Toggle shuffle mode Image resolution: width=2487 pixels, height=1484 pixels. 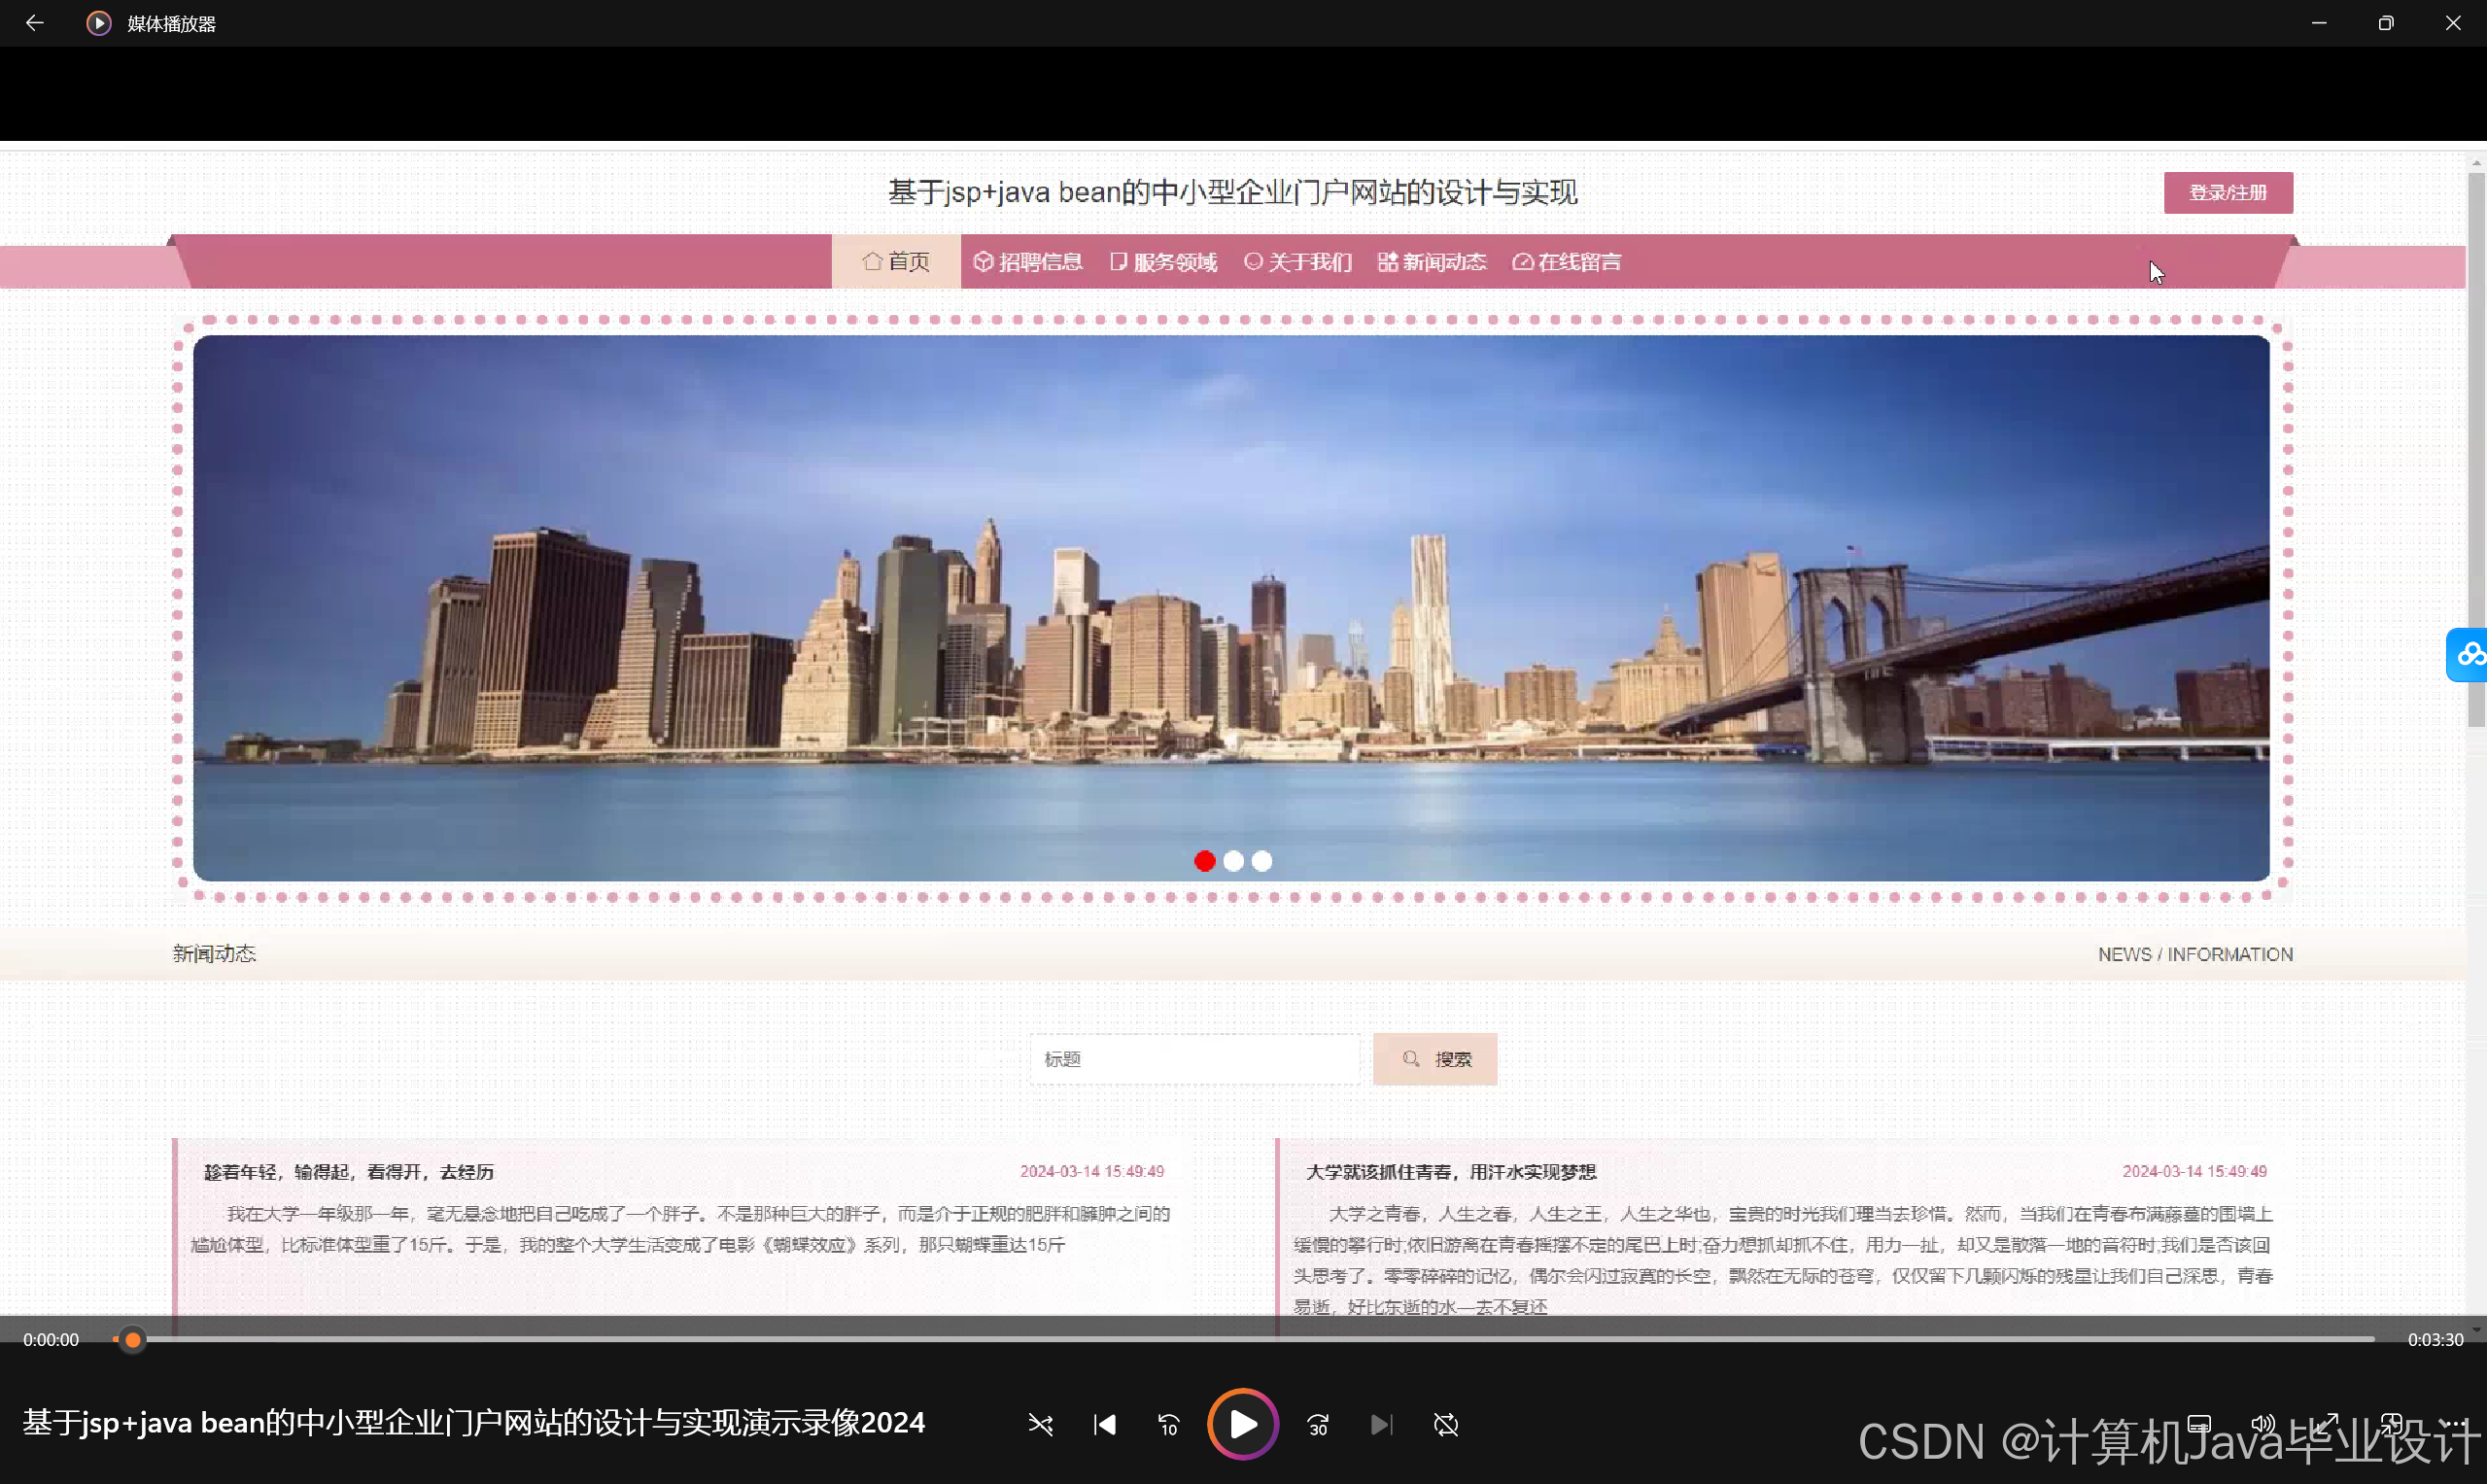click(x=1040, y=1424)
